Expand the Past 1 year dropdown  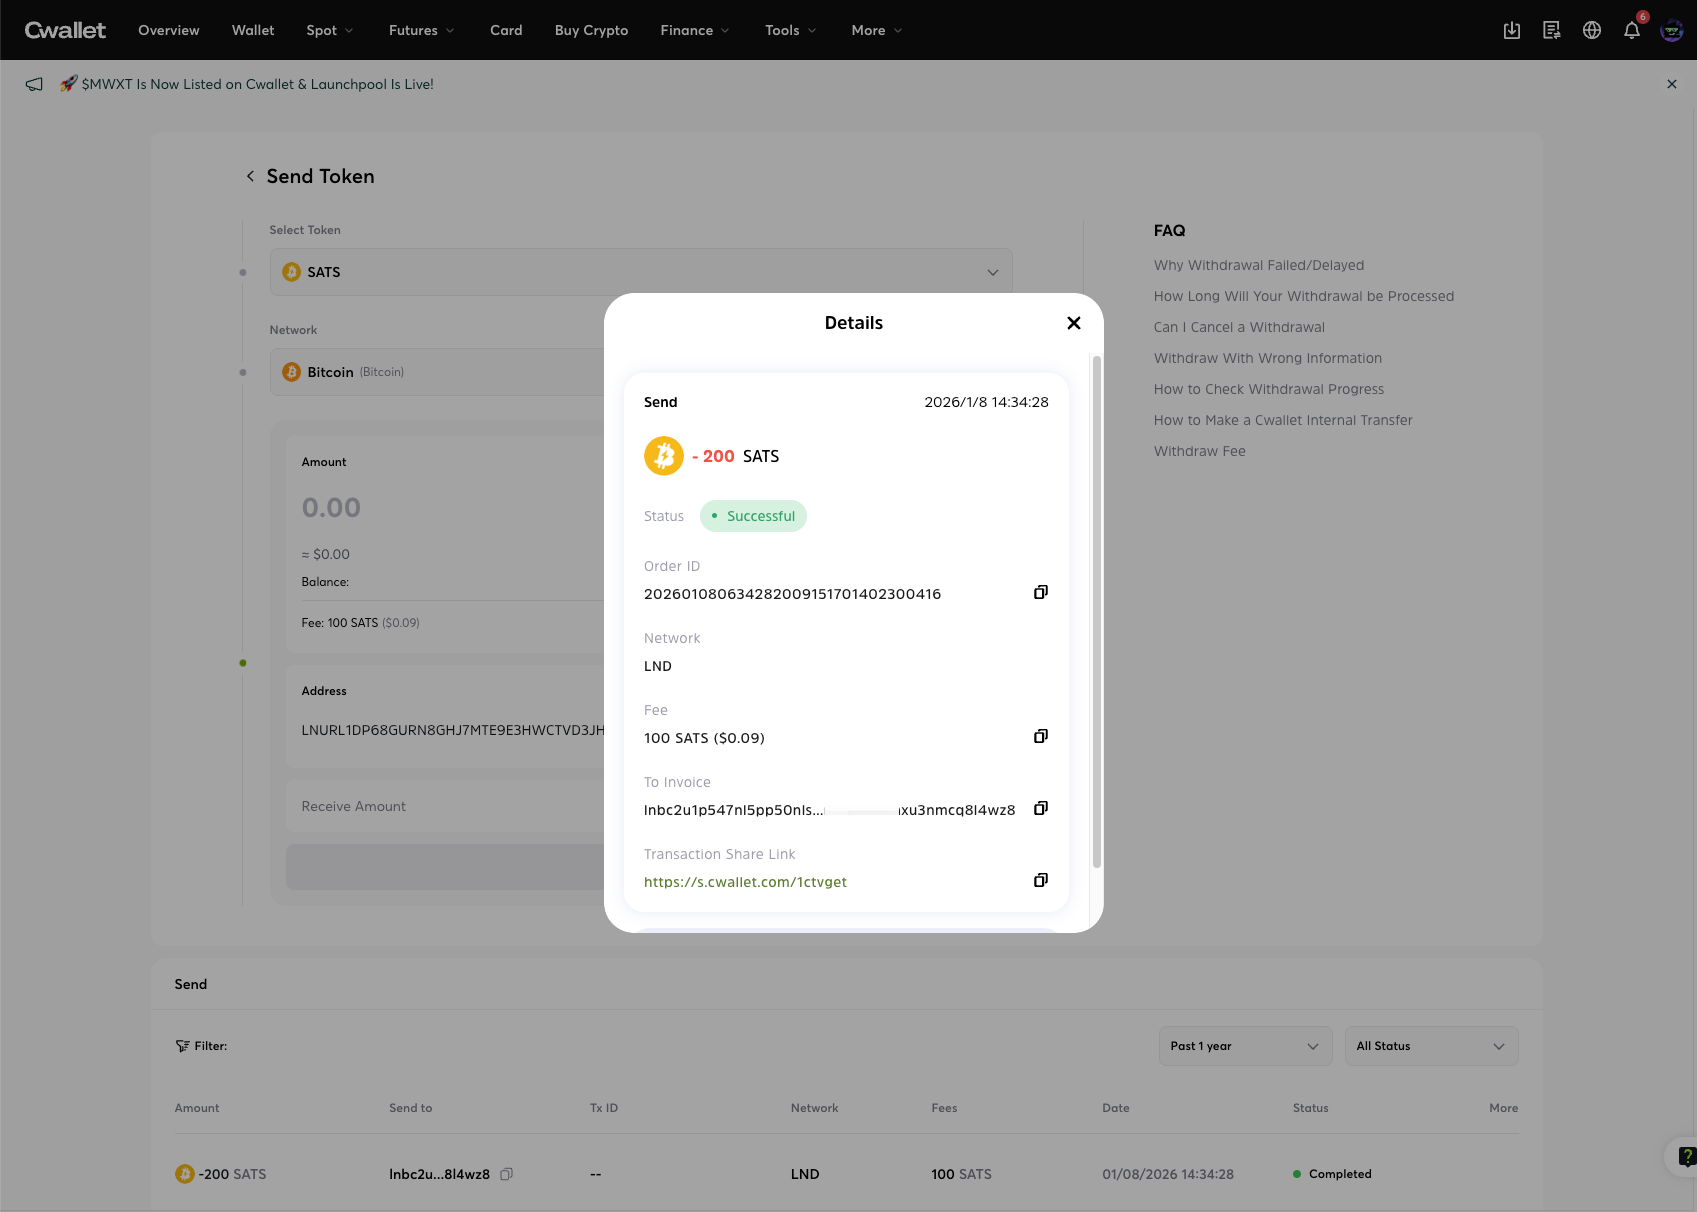coord(1245,1046)
